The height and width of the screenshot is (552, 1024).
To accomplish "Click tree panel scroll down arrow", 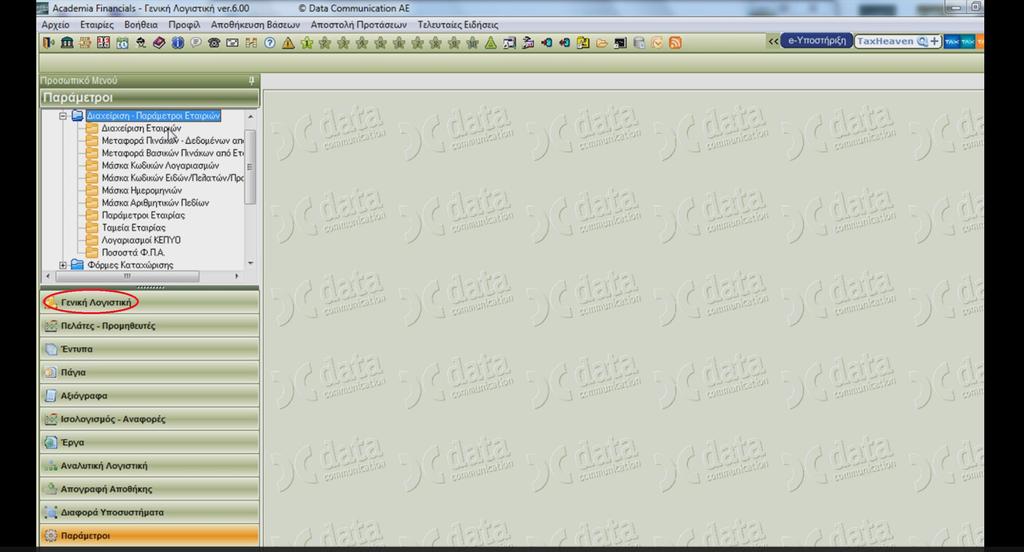I will (251, 263).
